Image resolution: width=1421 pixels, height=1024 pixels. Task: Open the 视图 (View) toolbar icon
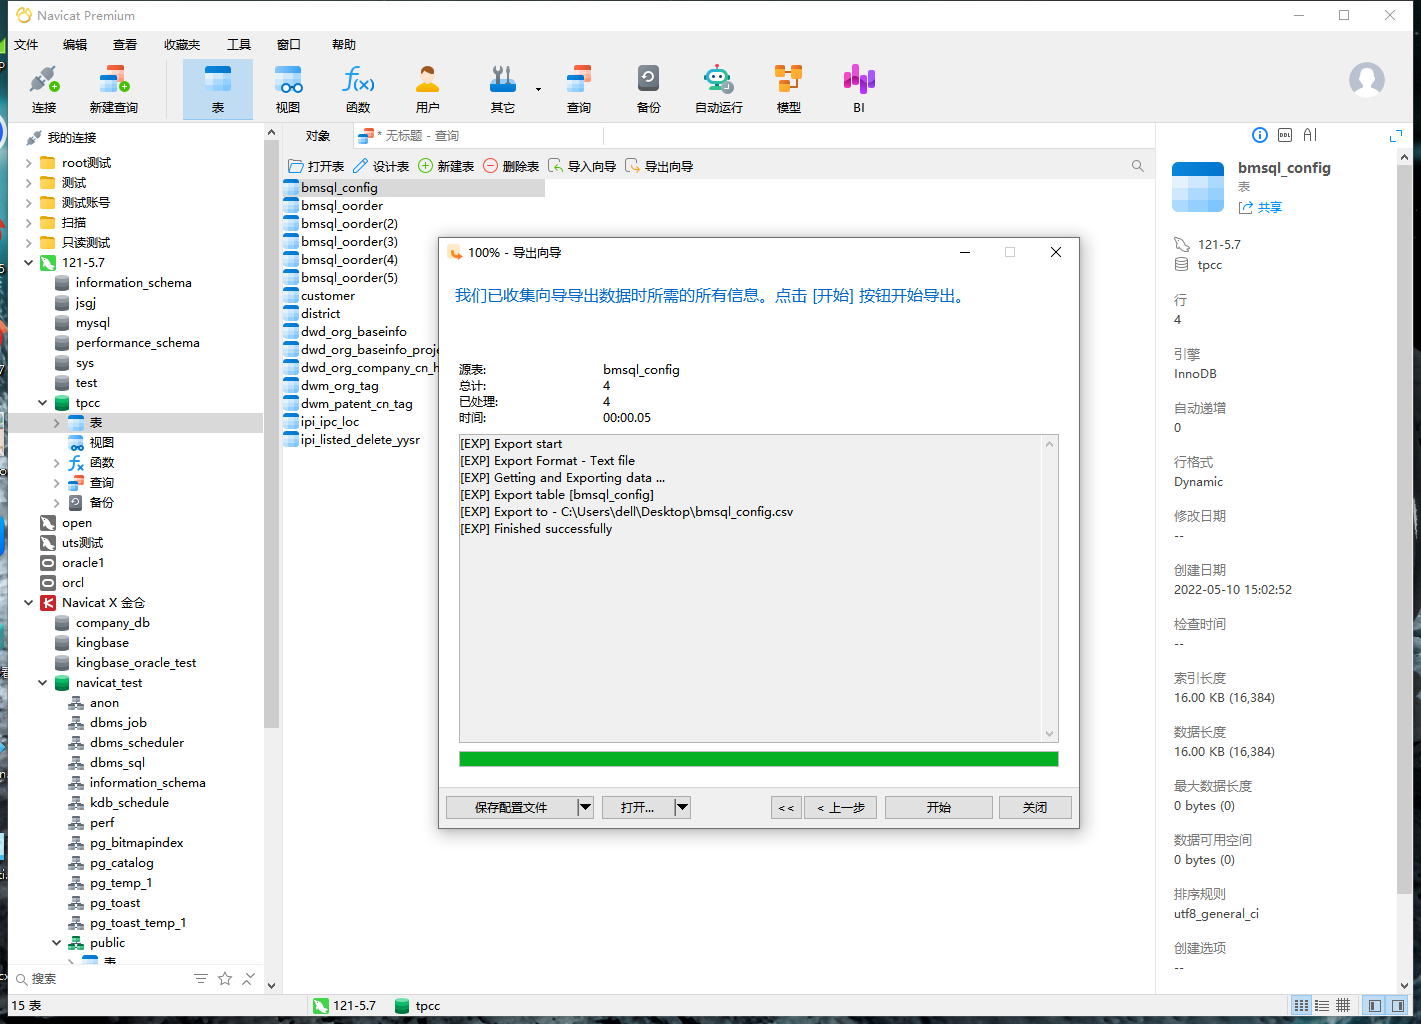click(x=288, y=89)
